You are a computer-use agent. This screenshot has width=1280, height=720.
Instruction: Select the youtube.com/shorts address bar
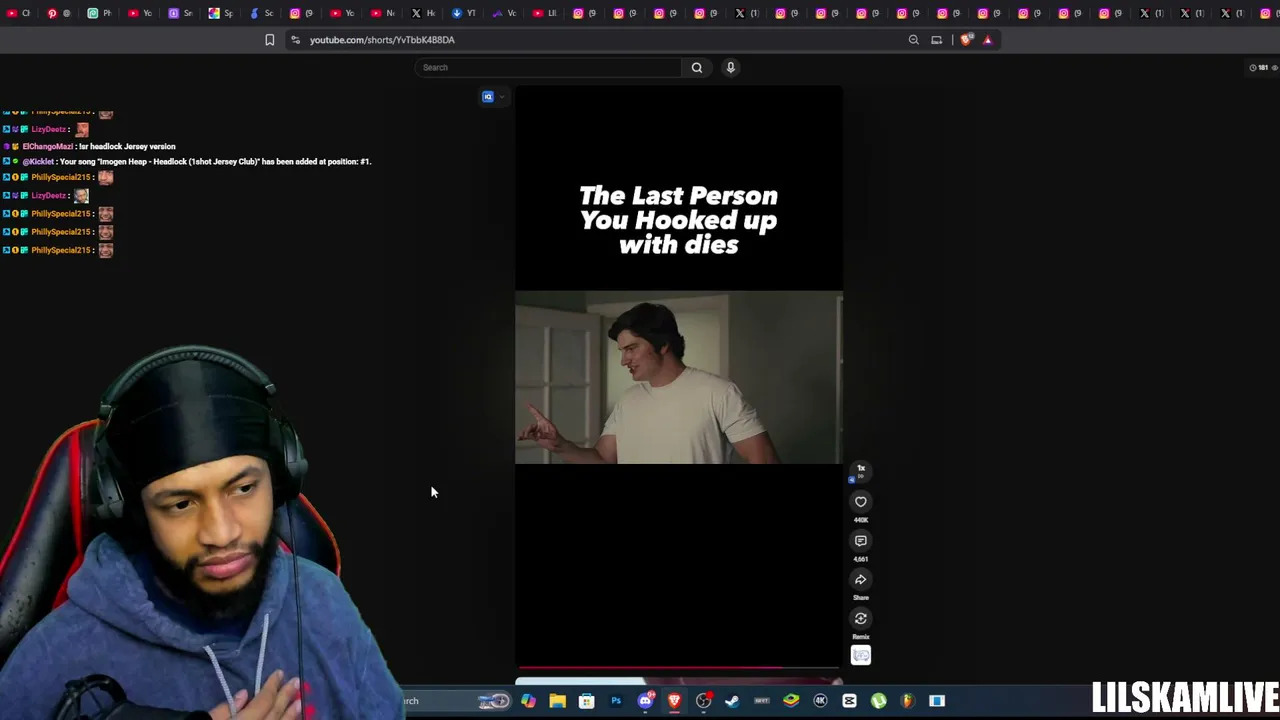coord(382,40)
